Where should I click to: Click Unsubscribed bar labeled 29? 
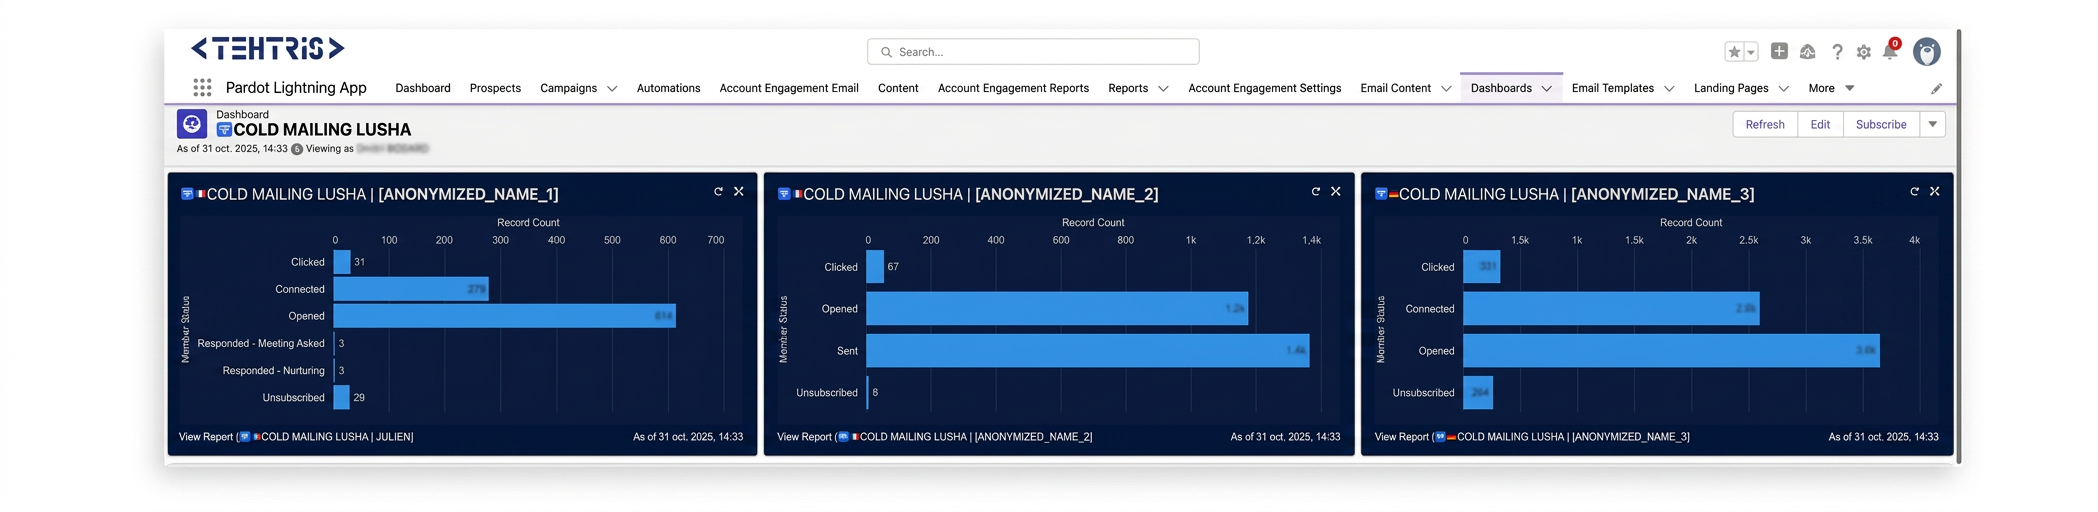(x=341, y=397)
